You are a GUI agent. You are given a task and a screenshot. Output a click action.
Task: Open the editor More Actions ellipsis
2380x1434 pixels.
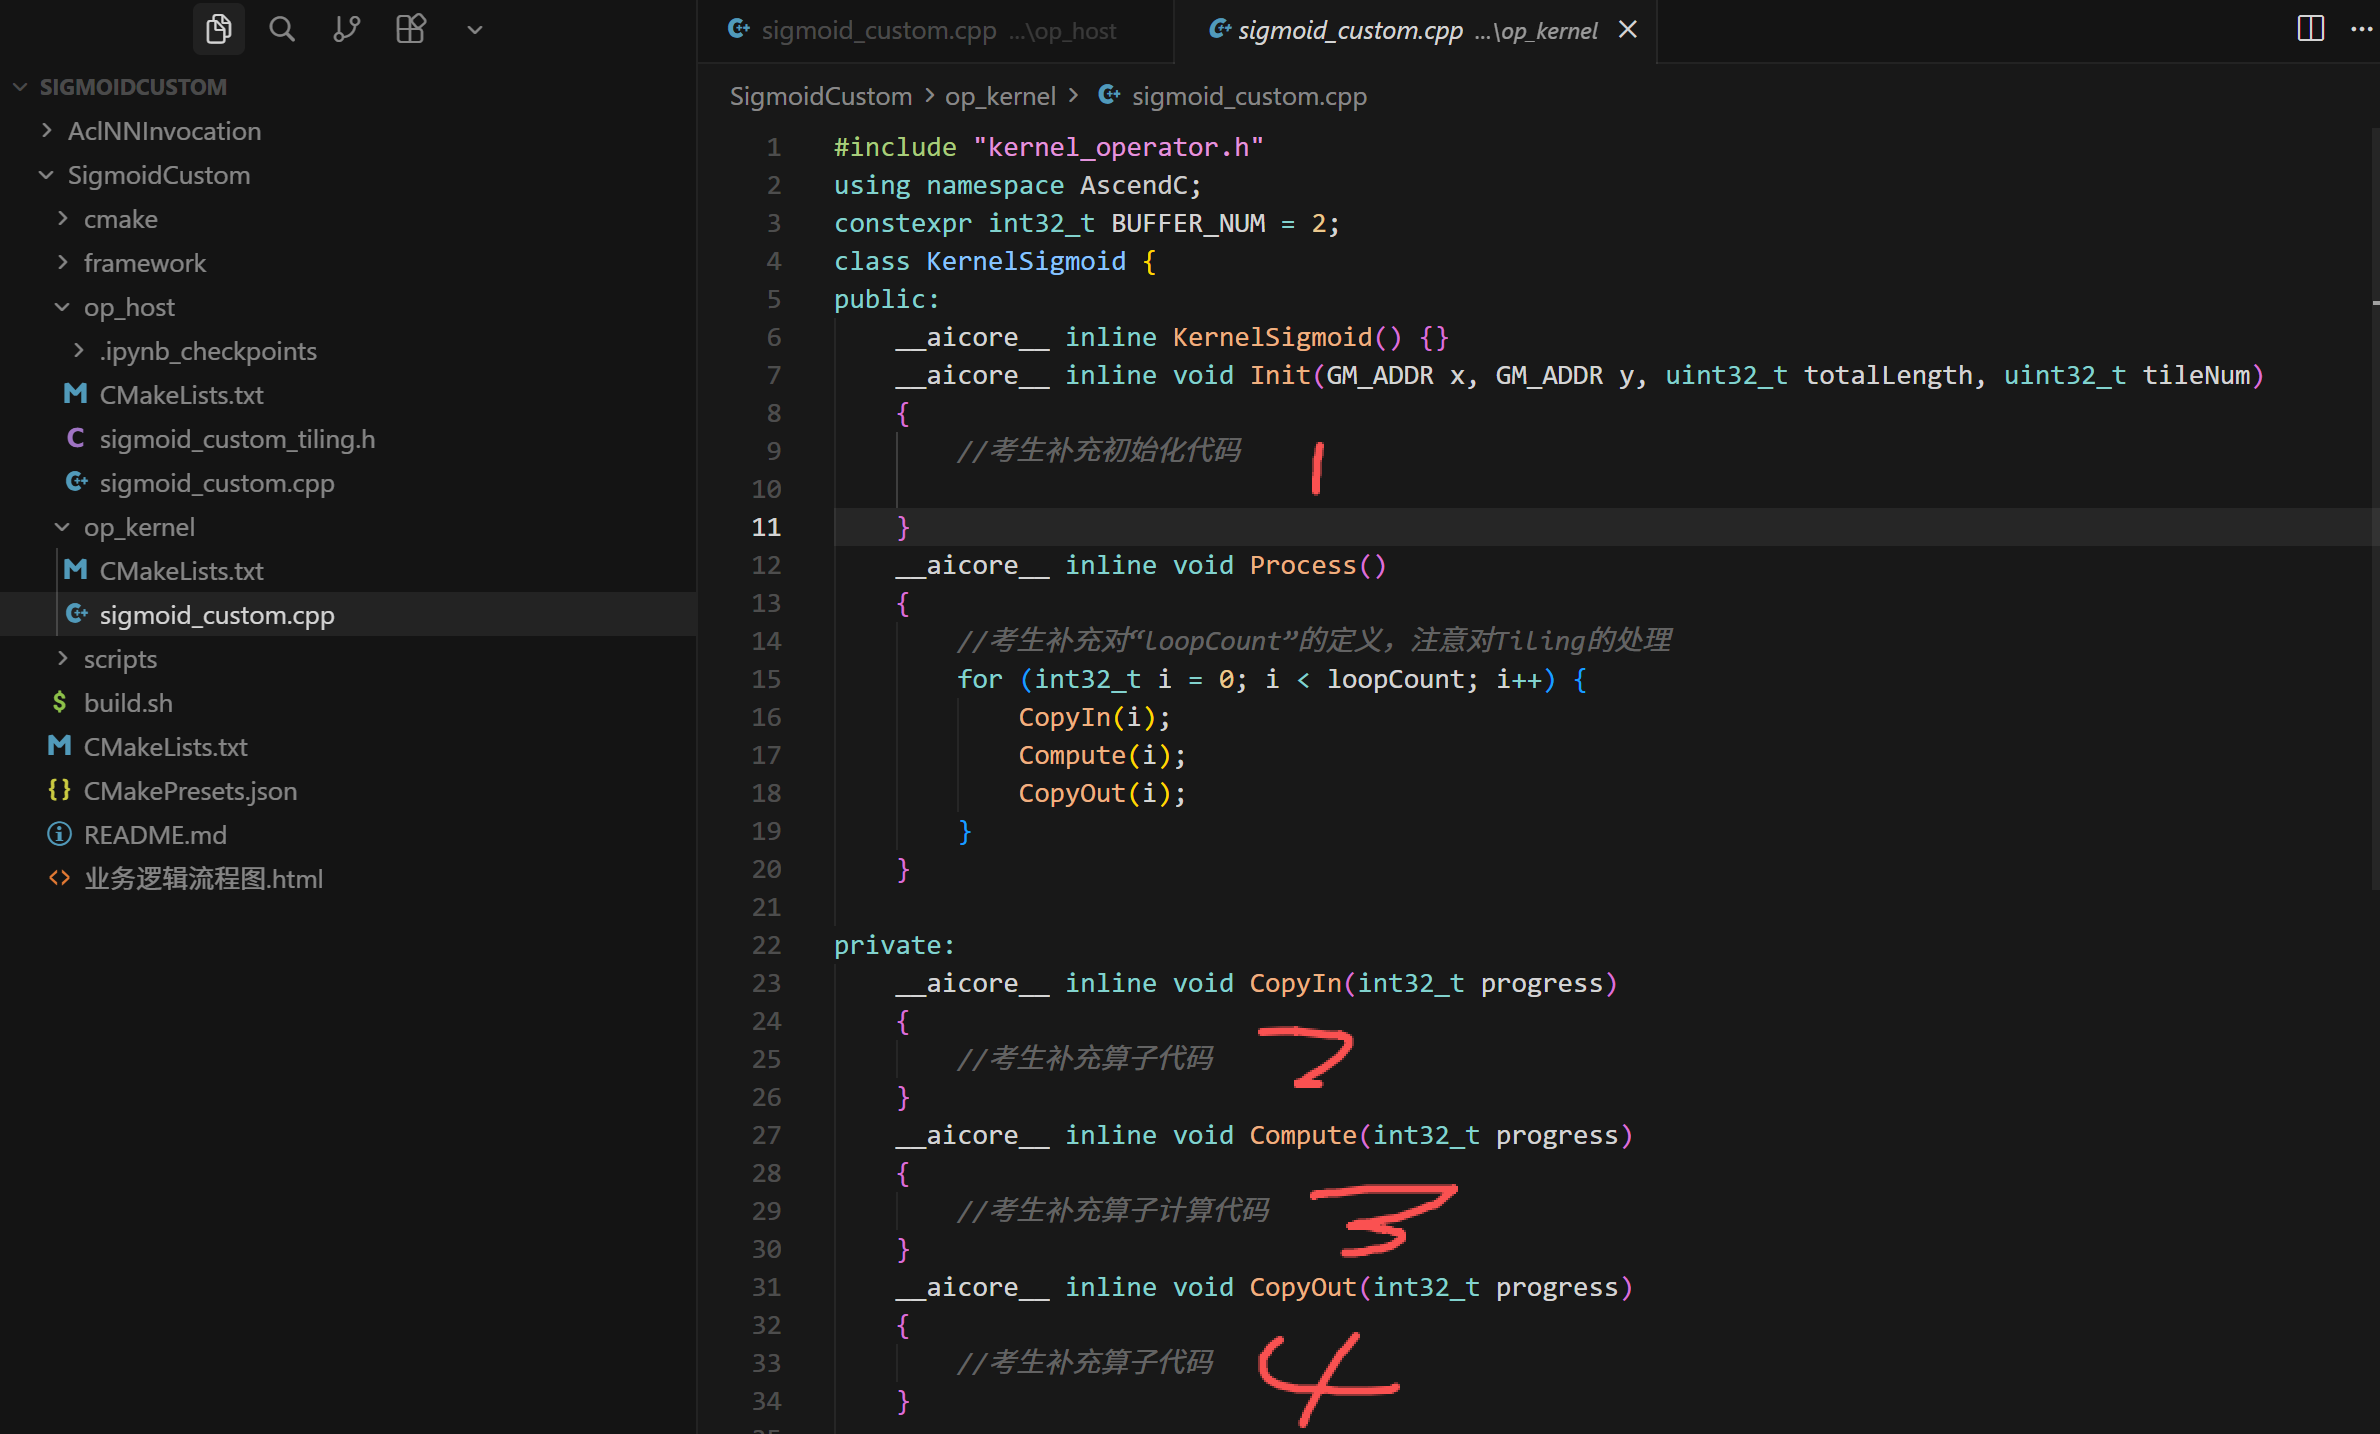pyautogui.click(x=2361, y=29)
